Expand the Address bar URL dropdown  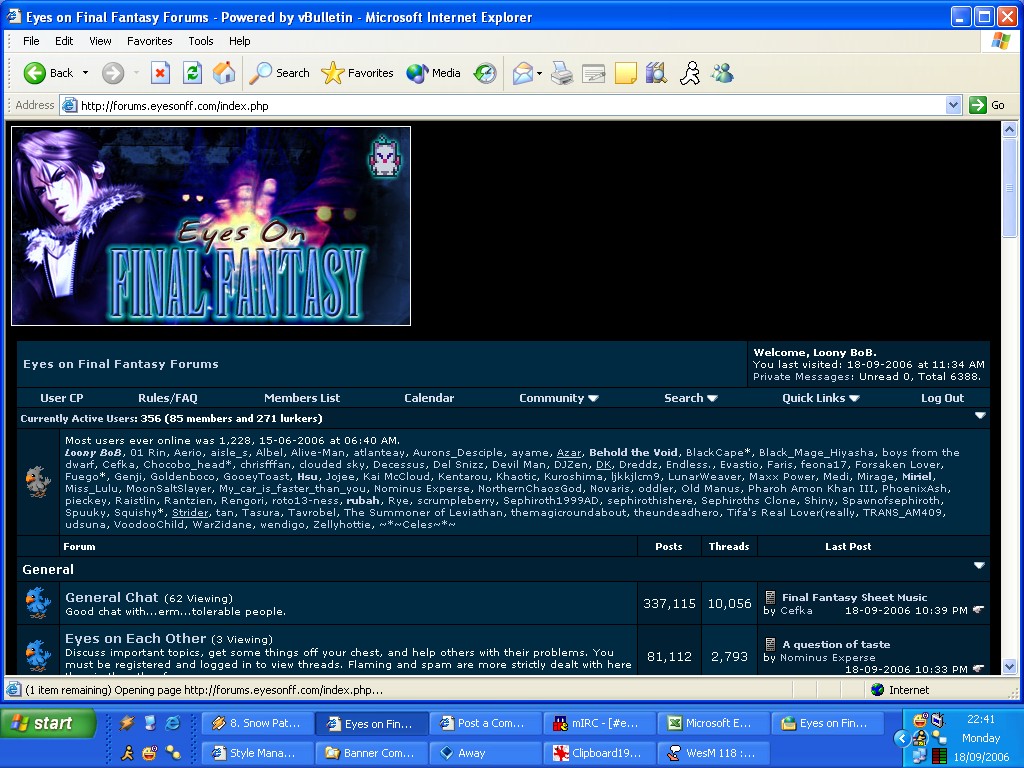[x=953, y=105]
